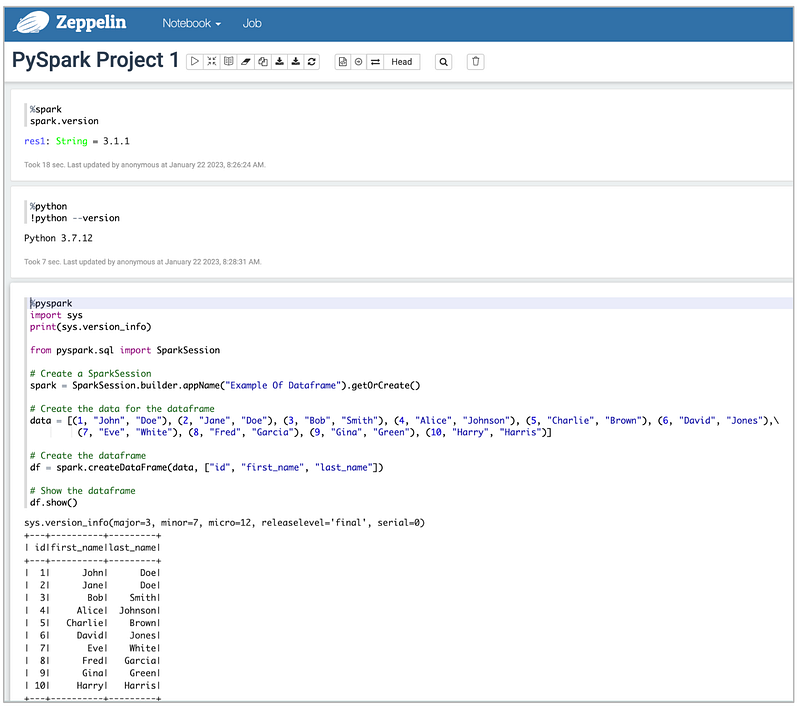Click the Zeppelin logo home link

[71, 22]
